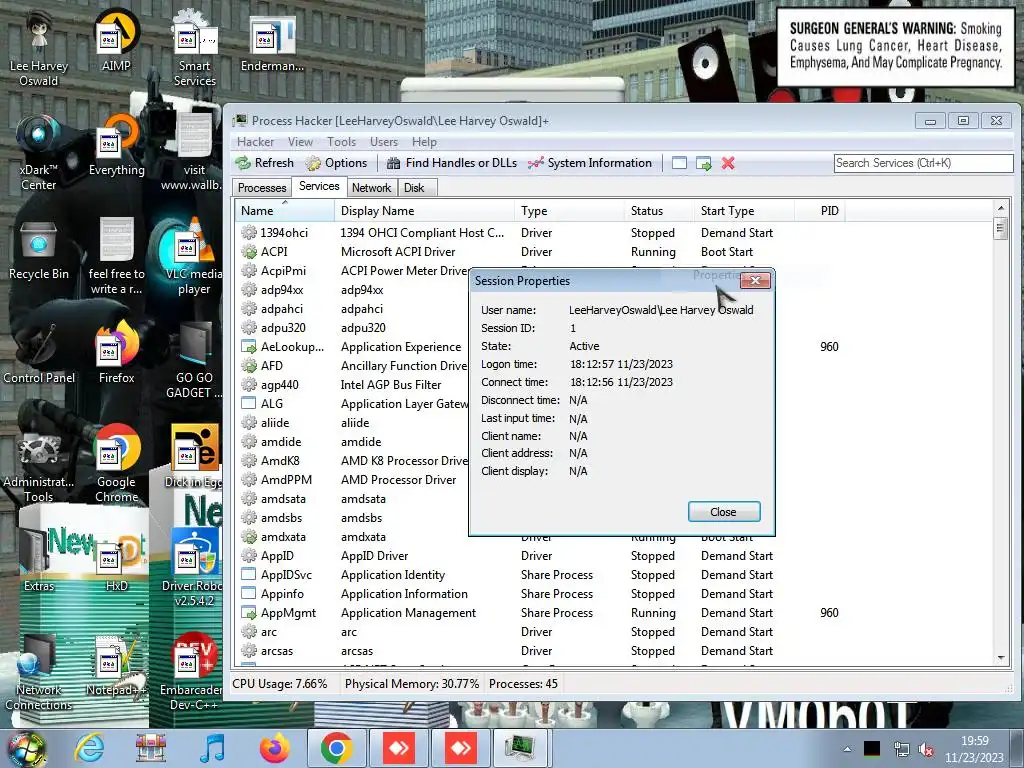Click the services list scroll down arrow
This screenshot has width=1024, height=768.
click(1000, 658)
